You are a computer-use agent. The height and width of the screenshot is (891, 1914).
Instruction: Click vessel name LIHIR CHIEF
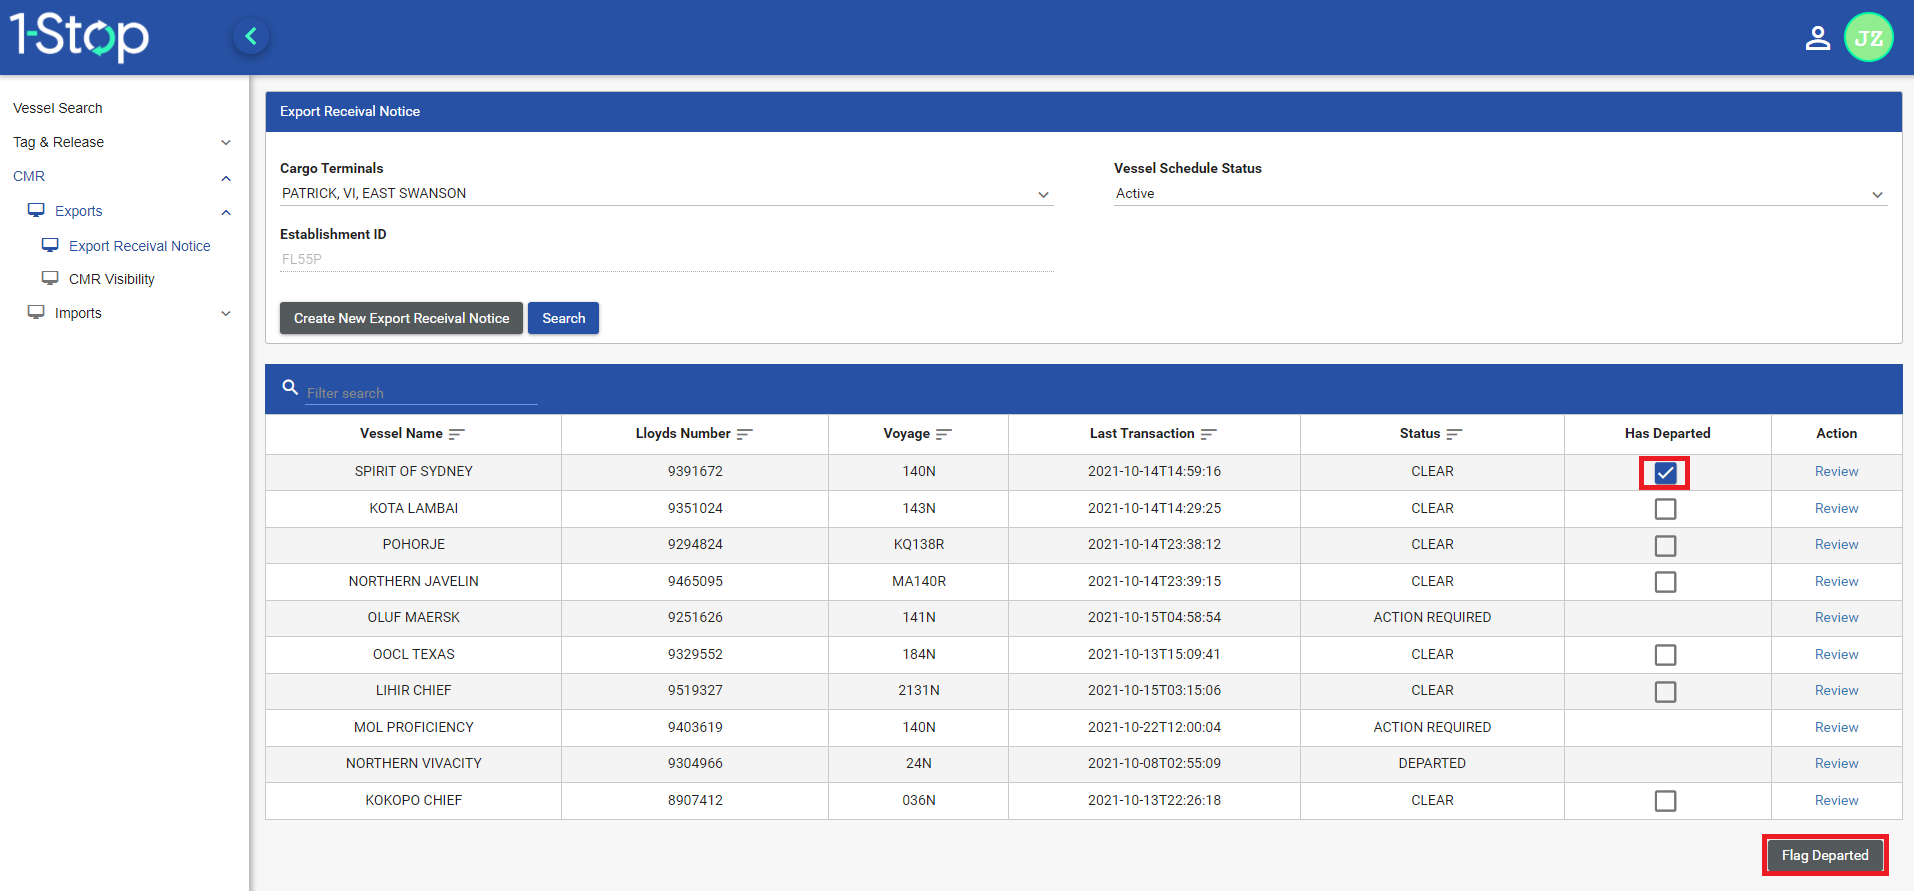coord(414,690)
